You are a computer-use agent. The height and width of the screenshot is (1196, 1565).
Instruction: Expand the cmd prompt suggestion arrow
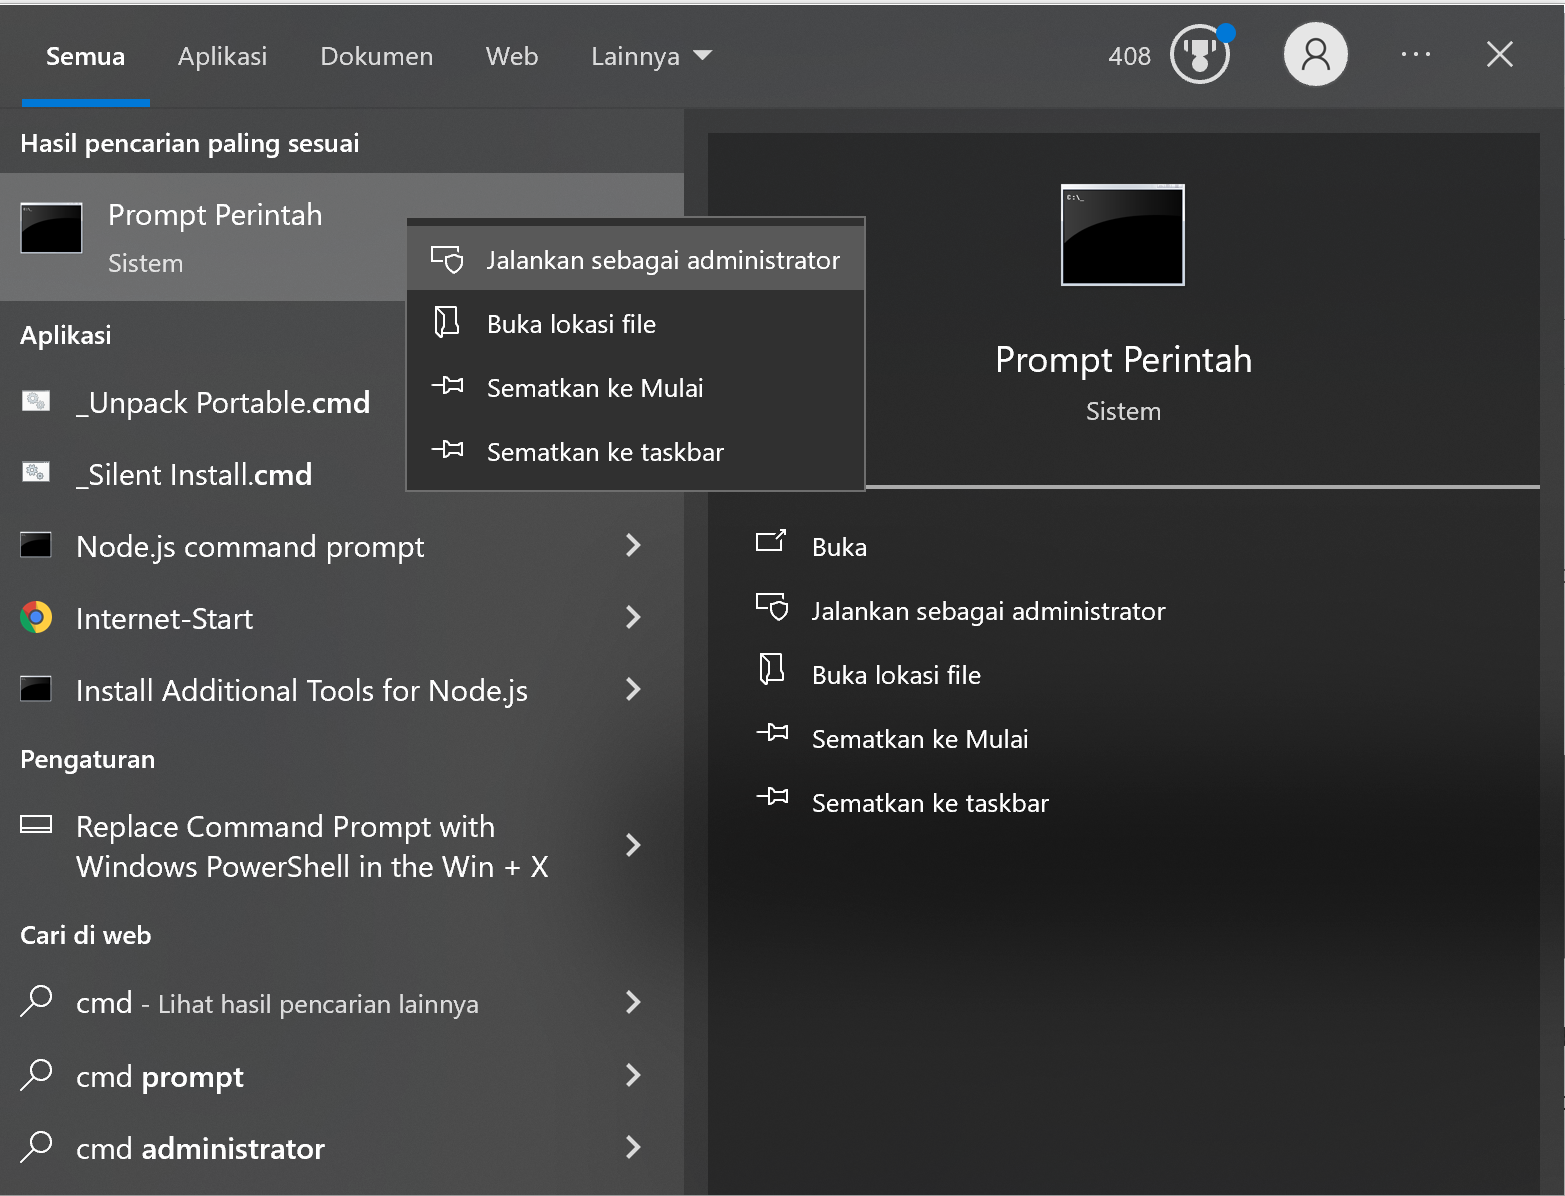click(633, 1075)
